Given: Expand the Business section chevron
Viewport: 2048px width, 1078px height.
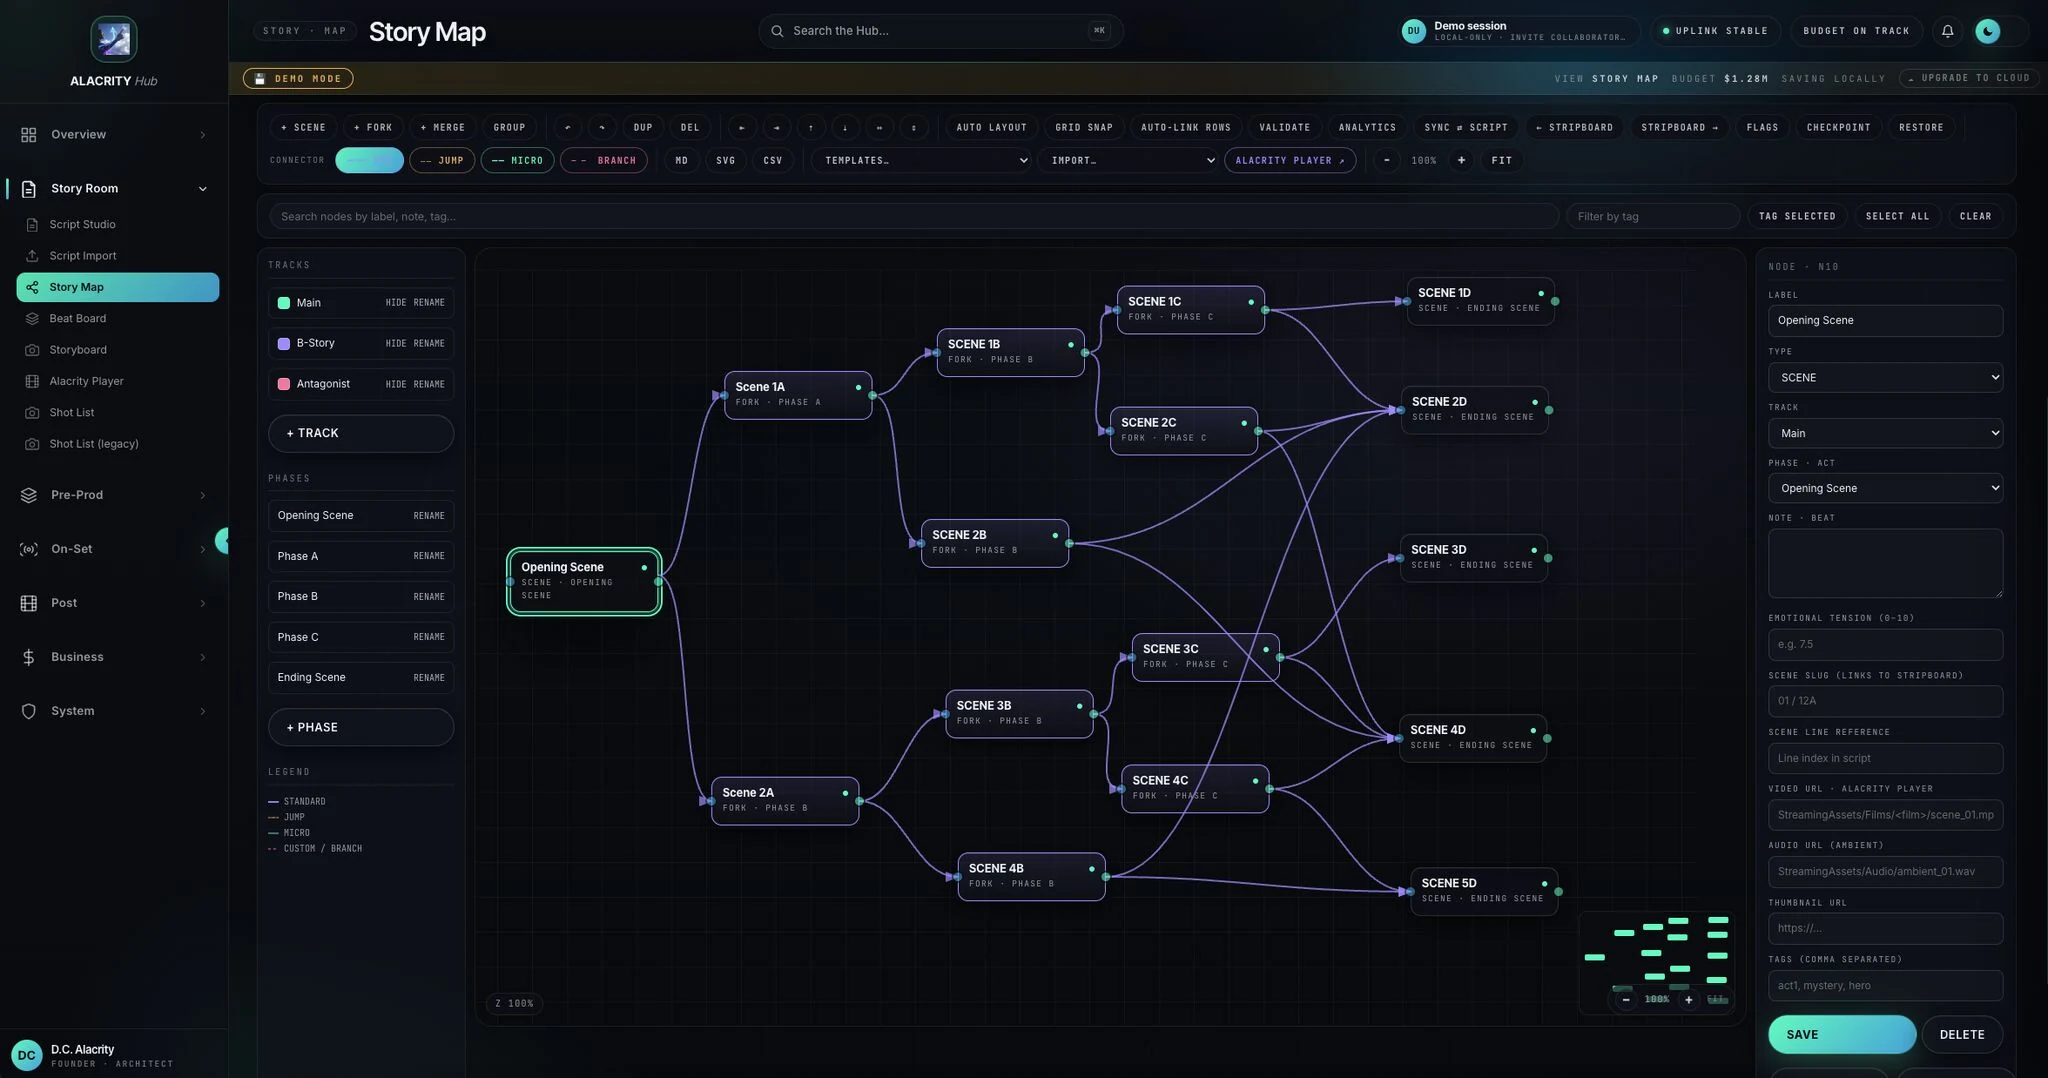Looking at the screenshot, I should tap(203, 657).
